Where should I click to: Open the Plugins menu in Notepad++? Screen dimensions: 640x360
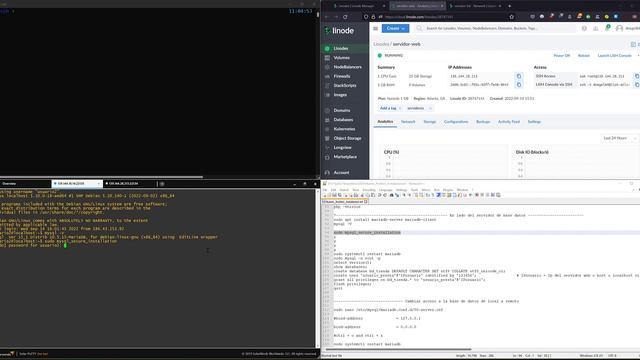448,190
